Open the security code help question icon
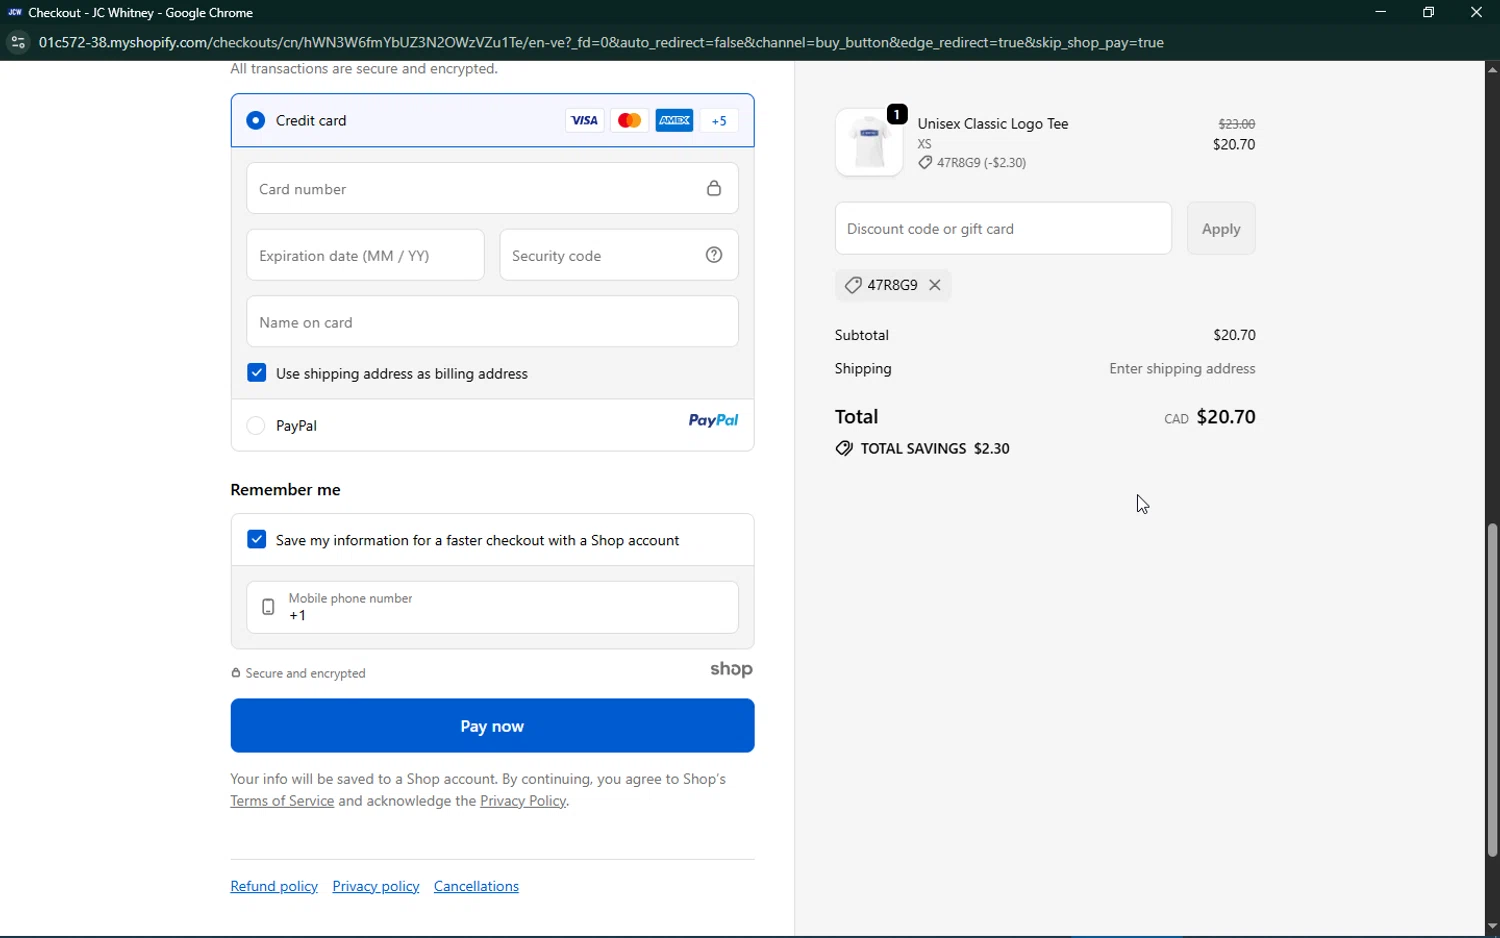 click(x=714, y=255)
